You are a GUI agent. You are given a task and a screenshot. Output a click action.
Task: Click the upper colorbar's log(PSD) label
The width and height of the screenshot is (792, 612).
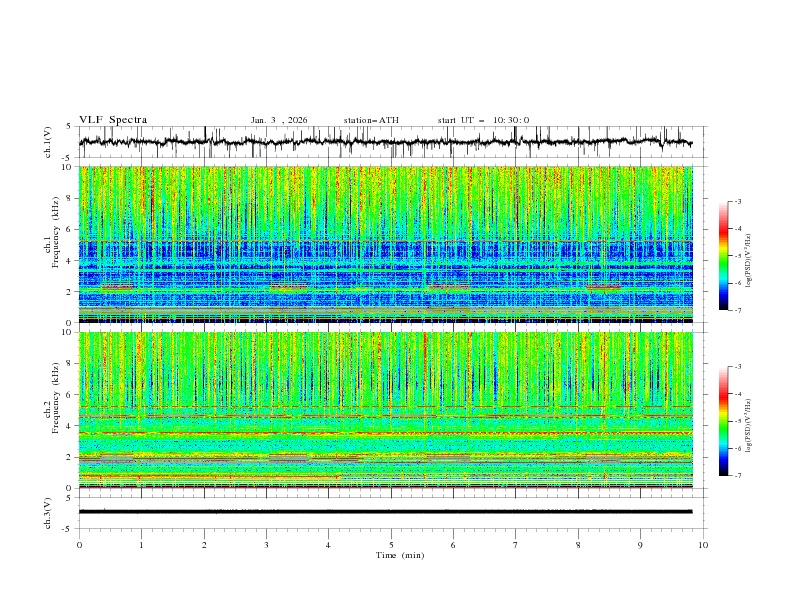[x=749, y=261]
